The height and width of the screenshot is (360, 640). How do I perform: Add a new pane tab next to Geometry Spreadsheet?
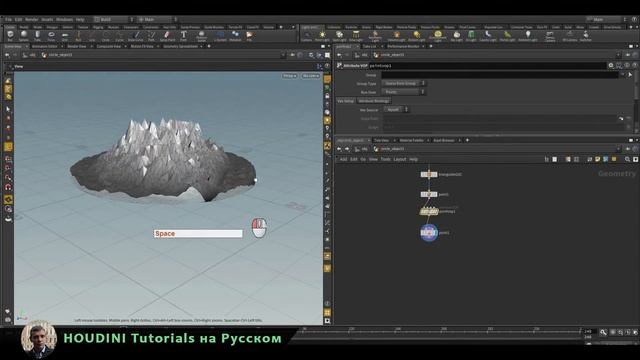coord(209,46)
